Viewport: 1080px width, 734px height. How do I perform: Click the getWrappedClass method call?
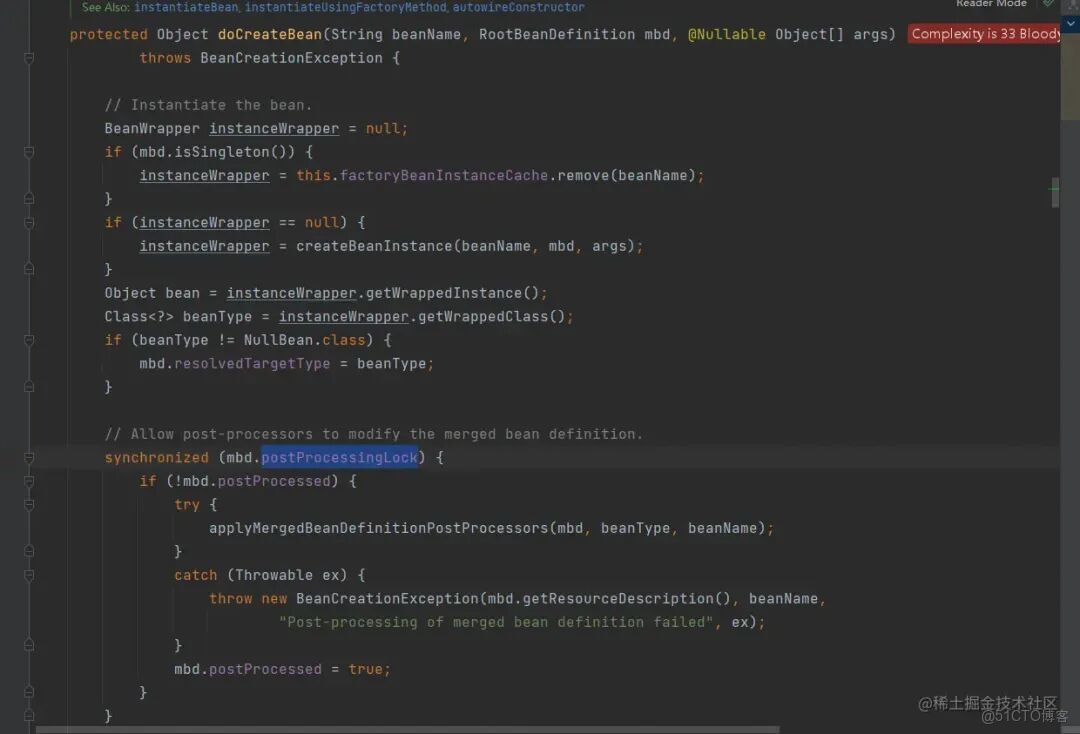[x=483, y=317]
